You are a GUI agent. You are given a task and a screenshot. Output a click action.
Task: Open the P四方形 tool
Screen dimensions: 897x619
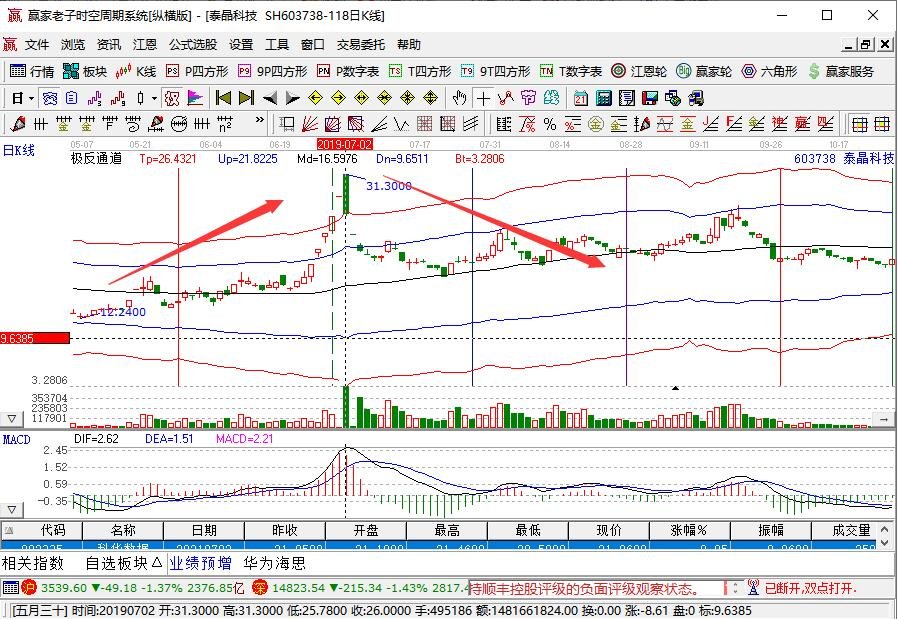pos(197,72)
